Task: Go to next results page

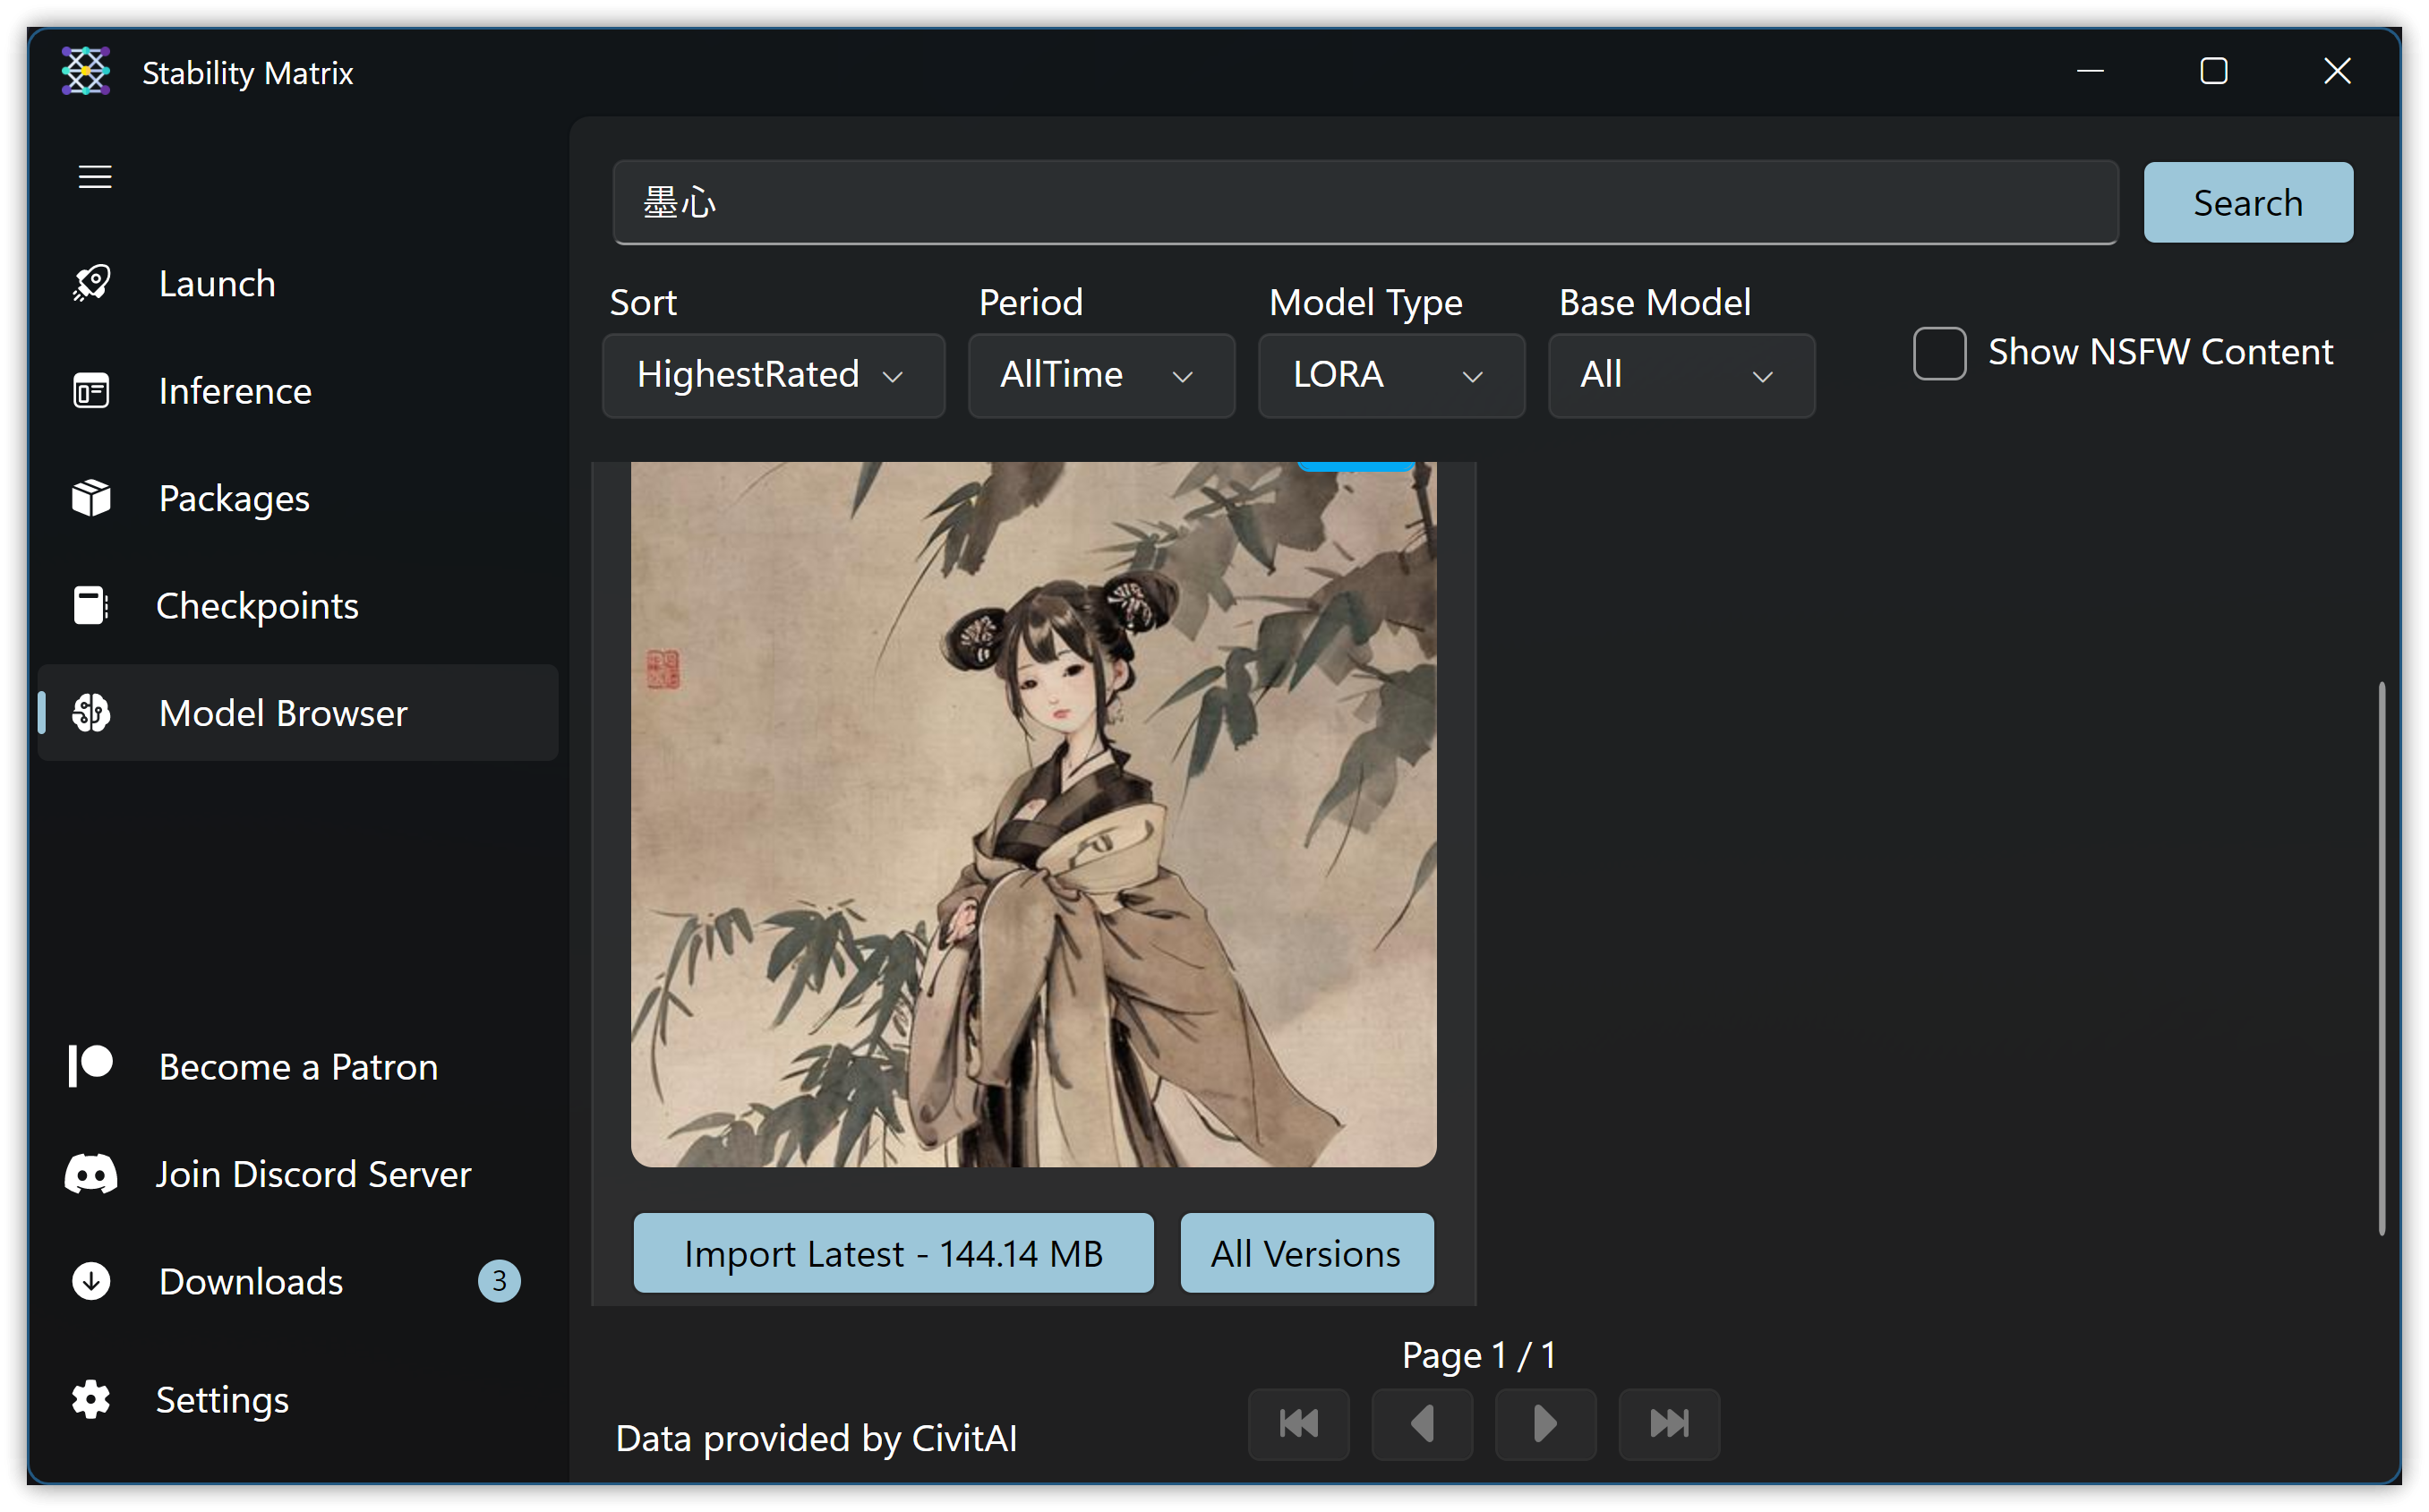Action: point(1544,1423)
